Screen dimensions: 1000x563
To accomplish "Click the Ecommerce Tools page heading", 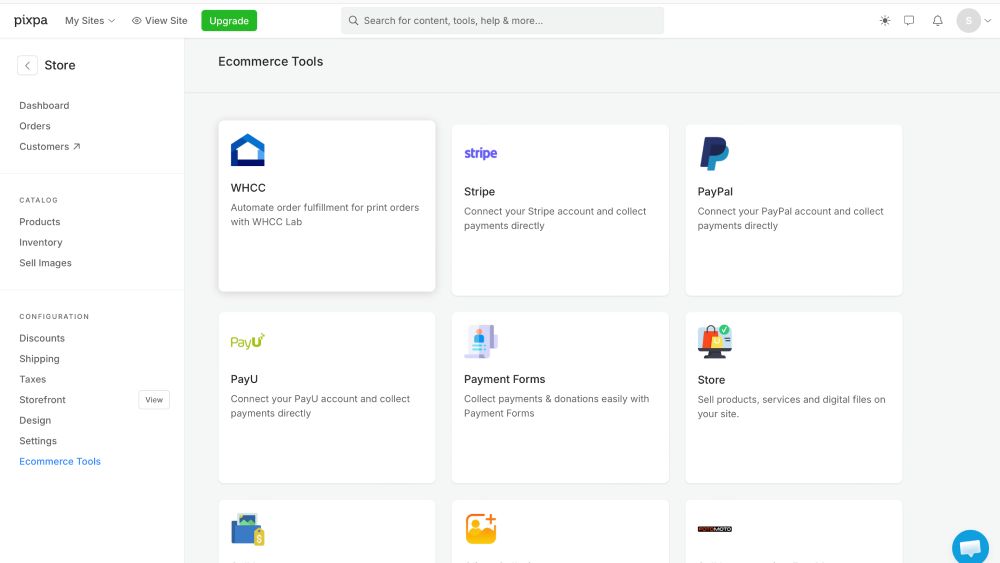I will coord(270,61).
